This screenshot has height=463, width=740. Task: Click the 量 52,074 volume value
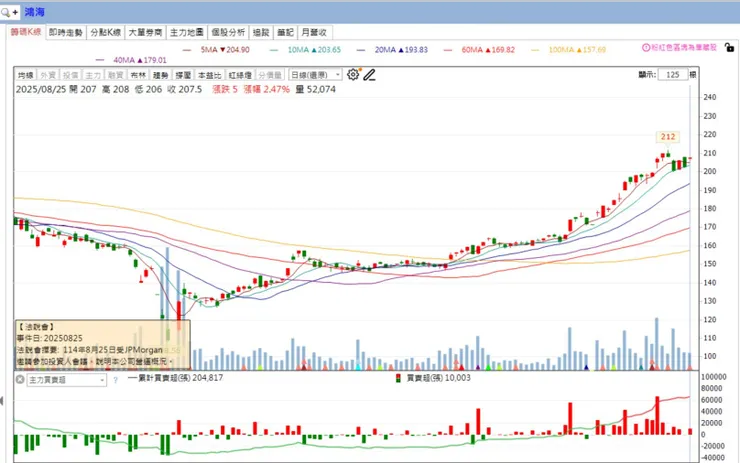click(316, 90)
